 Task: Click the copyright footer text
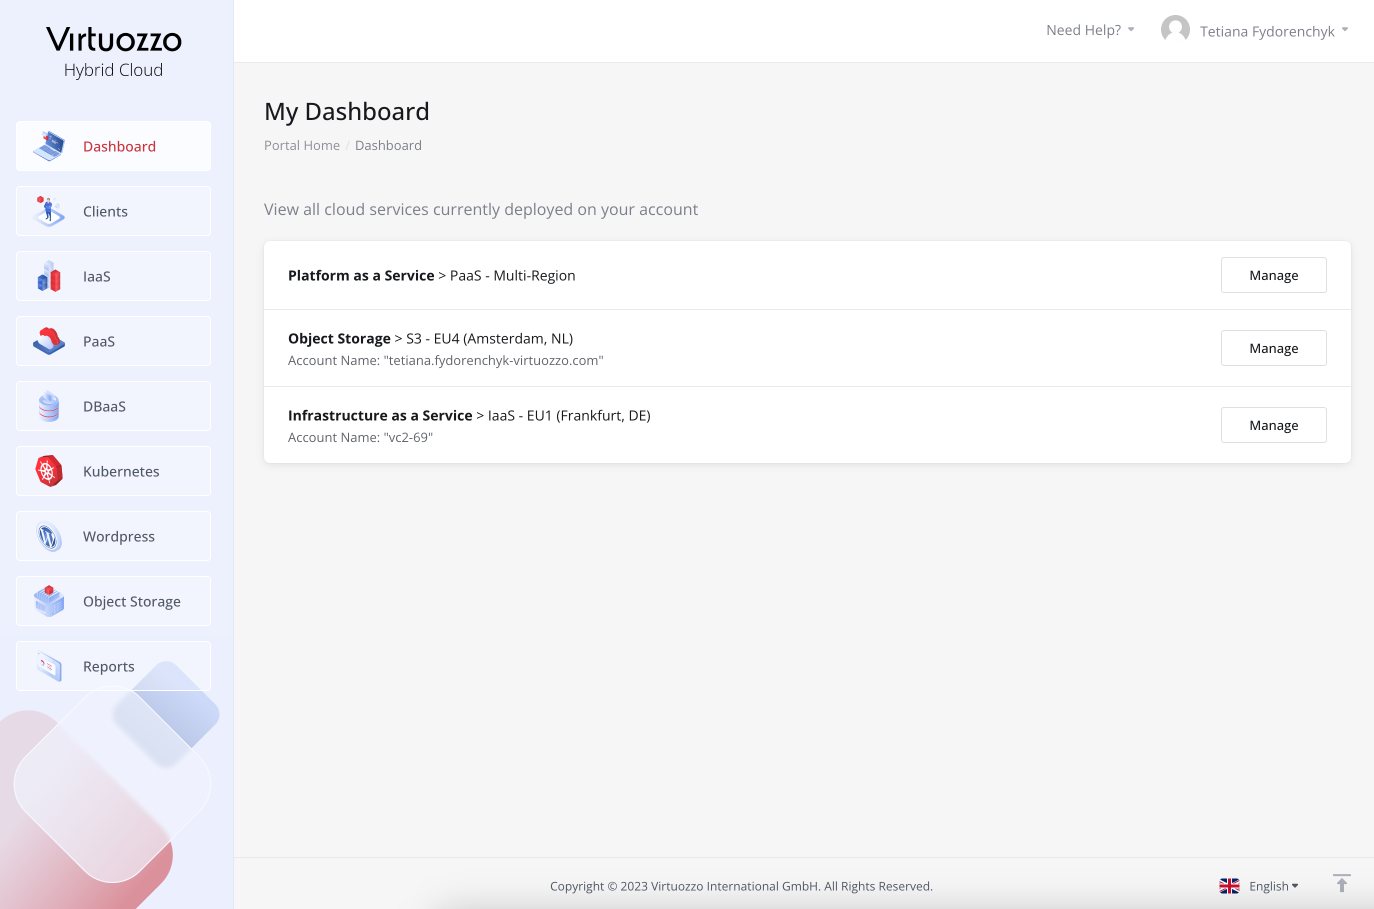pyautogui.click(x=741, y=886)
